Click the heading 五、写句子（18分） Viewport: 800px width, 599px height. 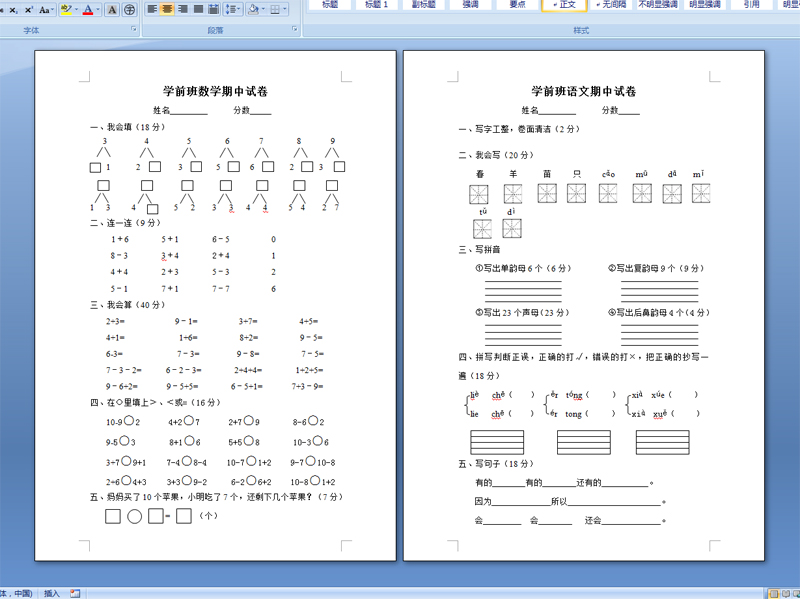(496, 464)
